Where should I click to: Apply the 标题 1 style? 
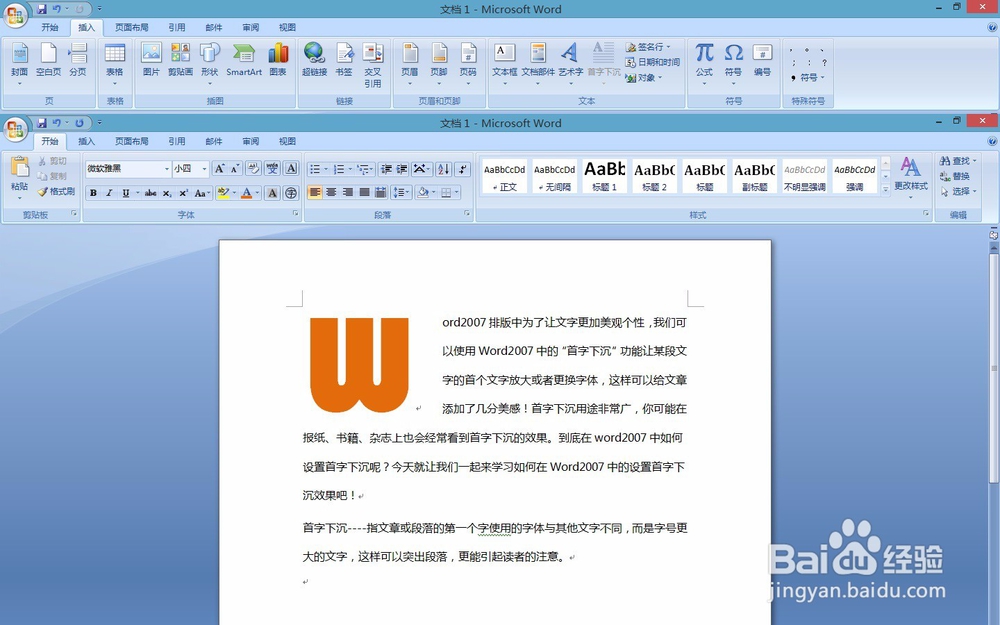[604, 175]
